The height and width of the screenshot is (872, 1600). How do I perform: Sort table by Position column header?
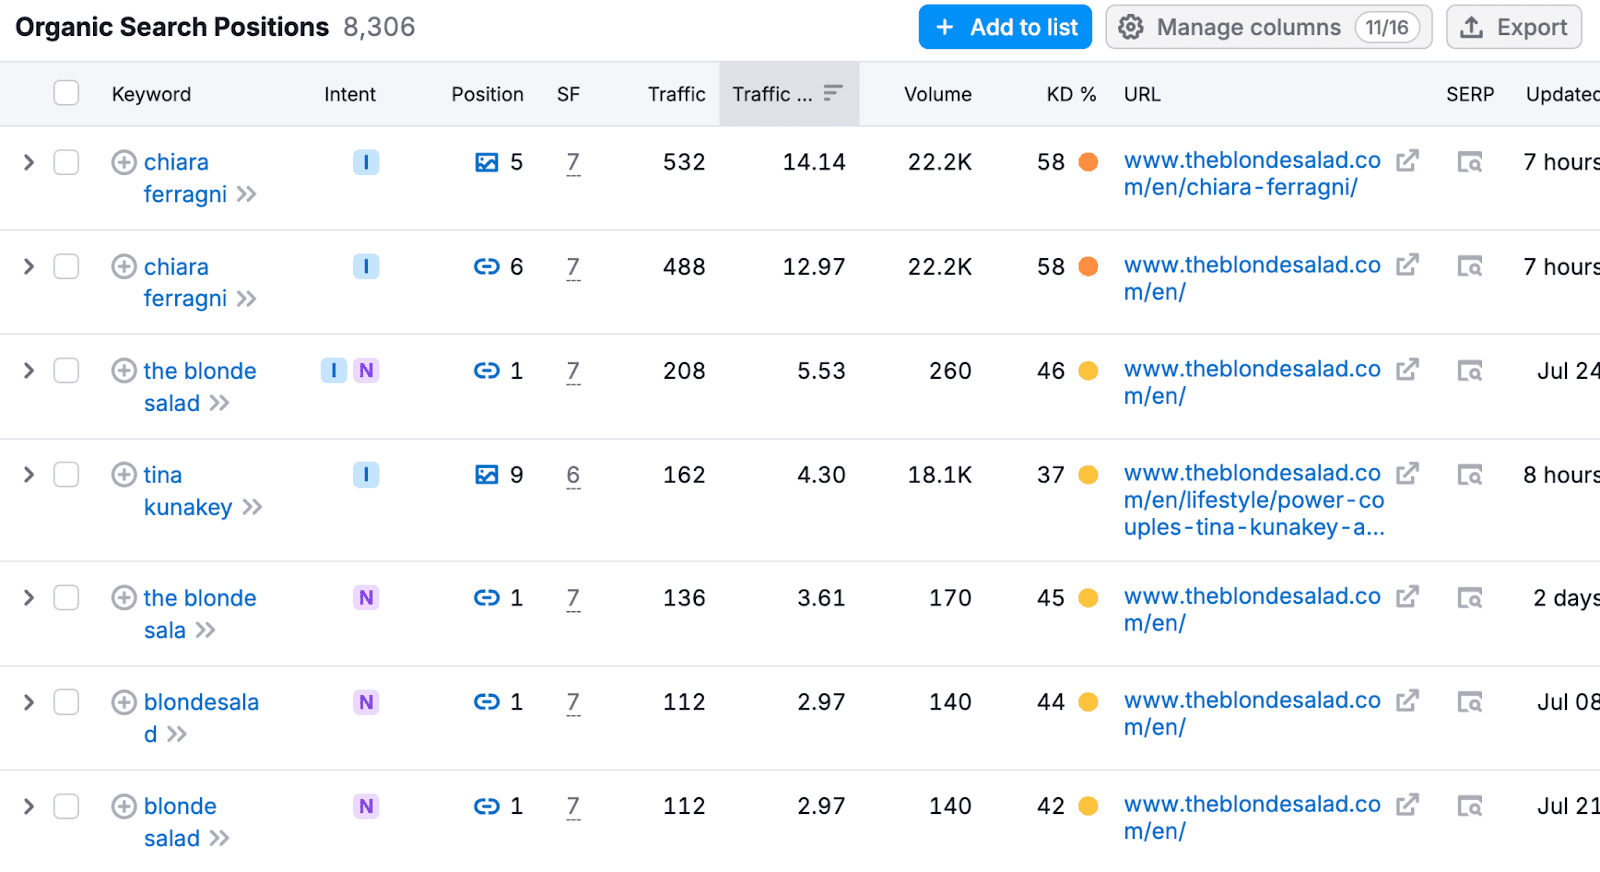(x=487, y=94)
